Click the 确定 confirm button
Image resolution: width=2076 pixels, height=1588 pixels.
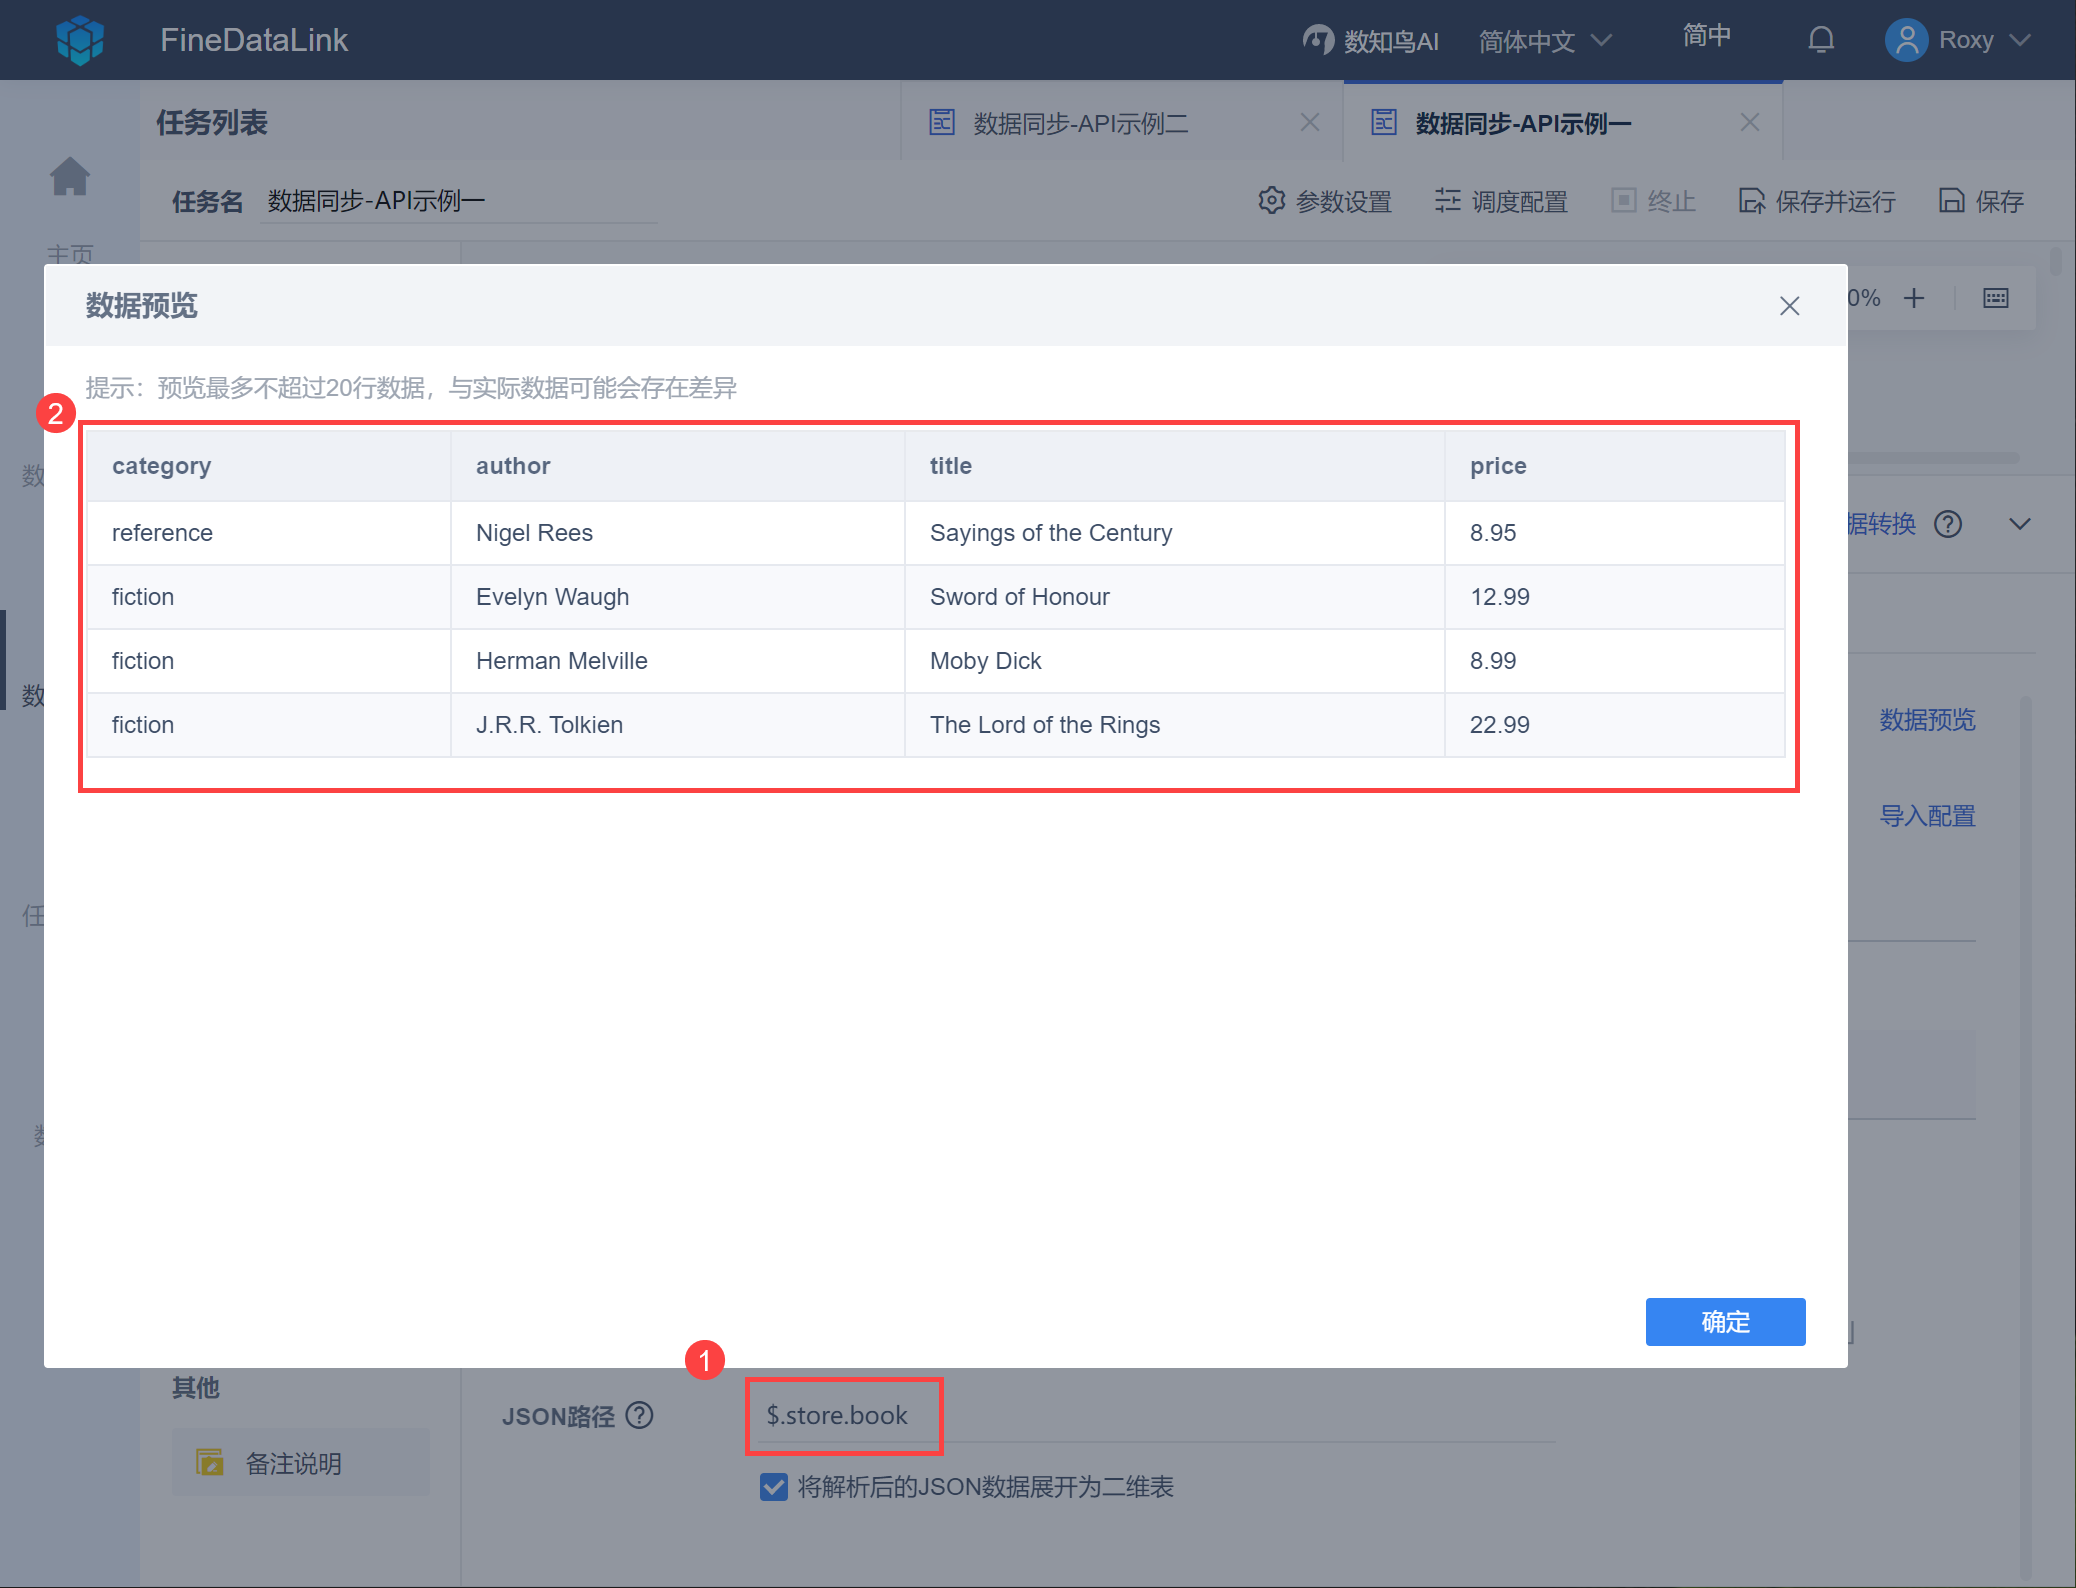click(1725, 1322)
